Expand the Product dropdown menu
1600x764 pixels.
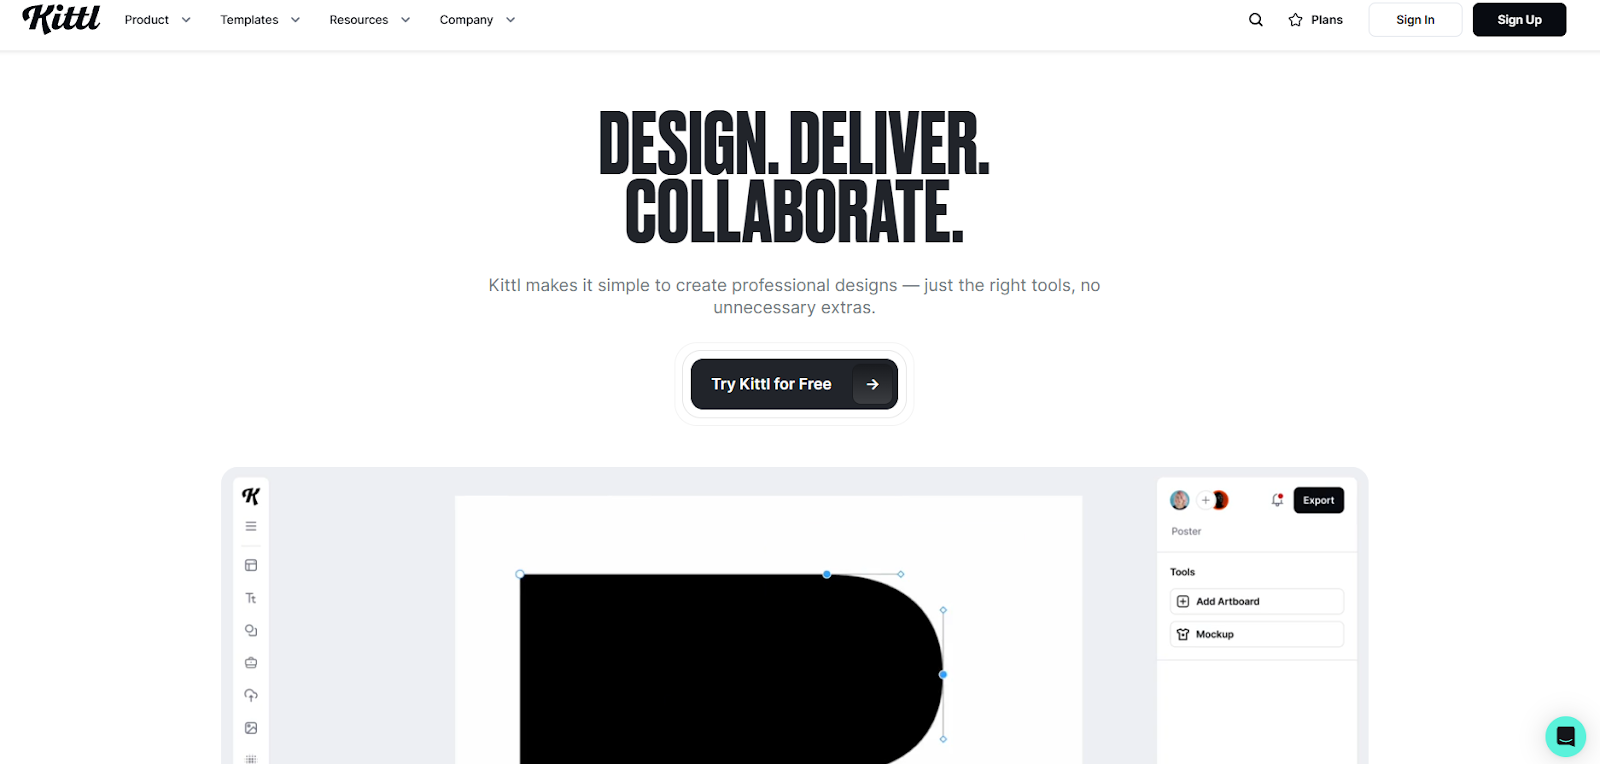click(157, 20)
